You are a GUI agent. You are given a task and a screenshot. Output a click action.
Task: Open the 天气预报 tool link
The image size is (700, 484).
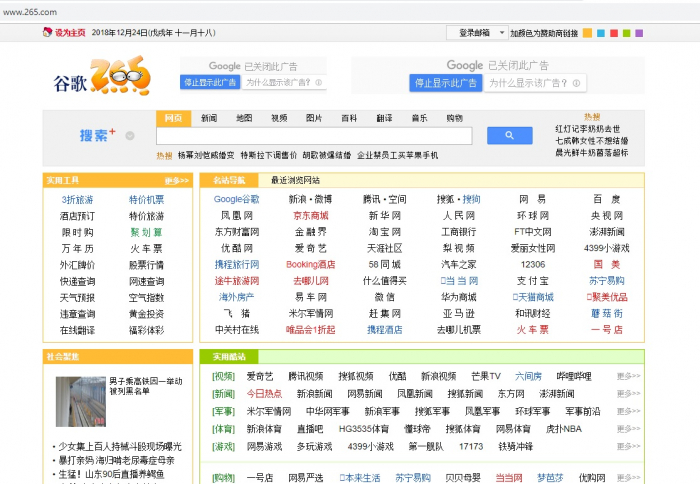(x=77, y=298)
